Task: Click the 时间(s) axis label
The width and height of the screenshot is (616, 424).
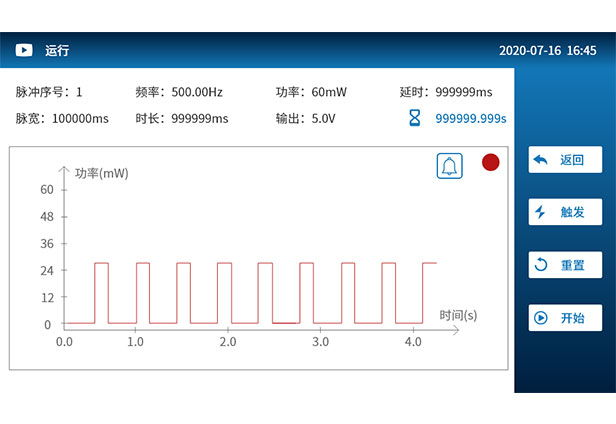Action: [458, 315]
